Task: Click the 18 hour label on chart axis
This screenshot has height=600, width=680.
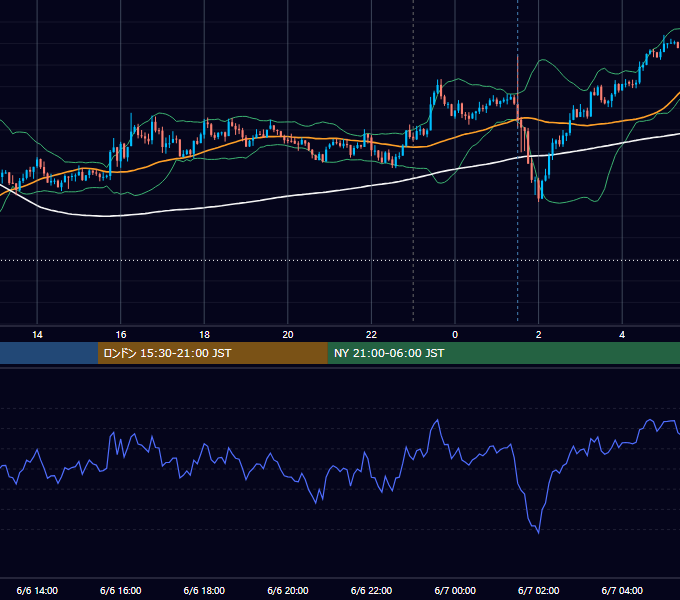Action: point(204,335)
